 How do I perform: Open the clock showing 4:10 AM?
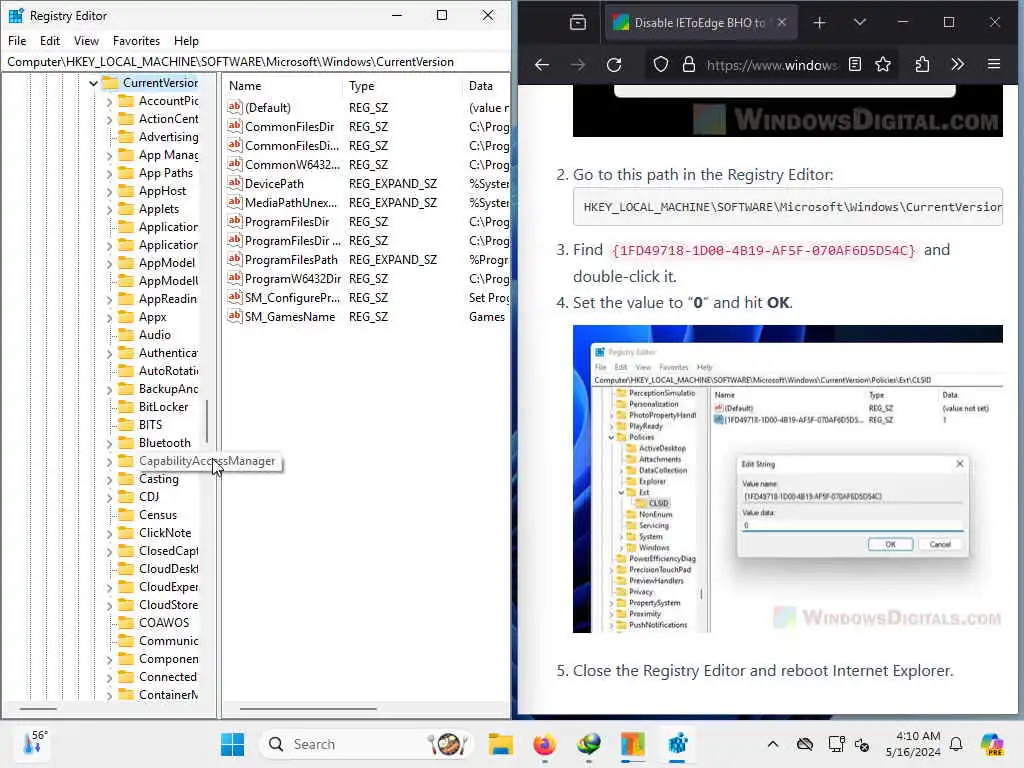coord(913,744)
